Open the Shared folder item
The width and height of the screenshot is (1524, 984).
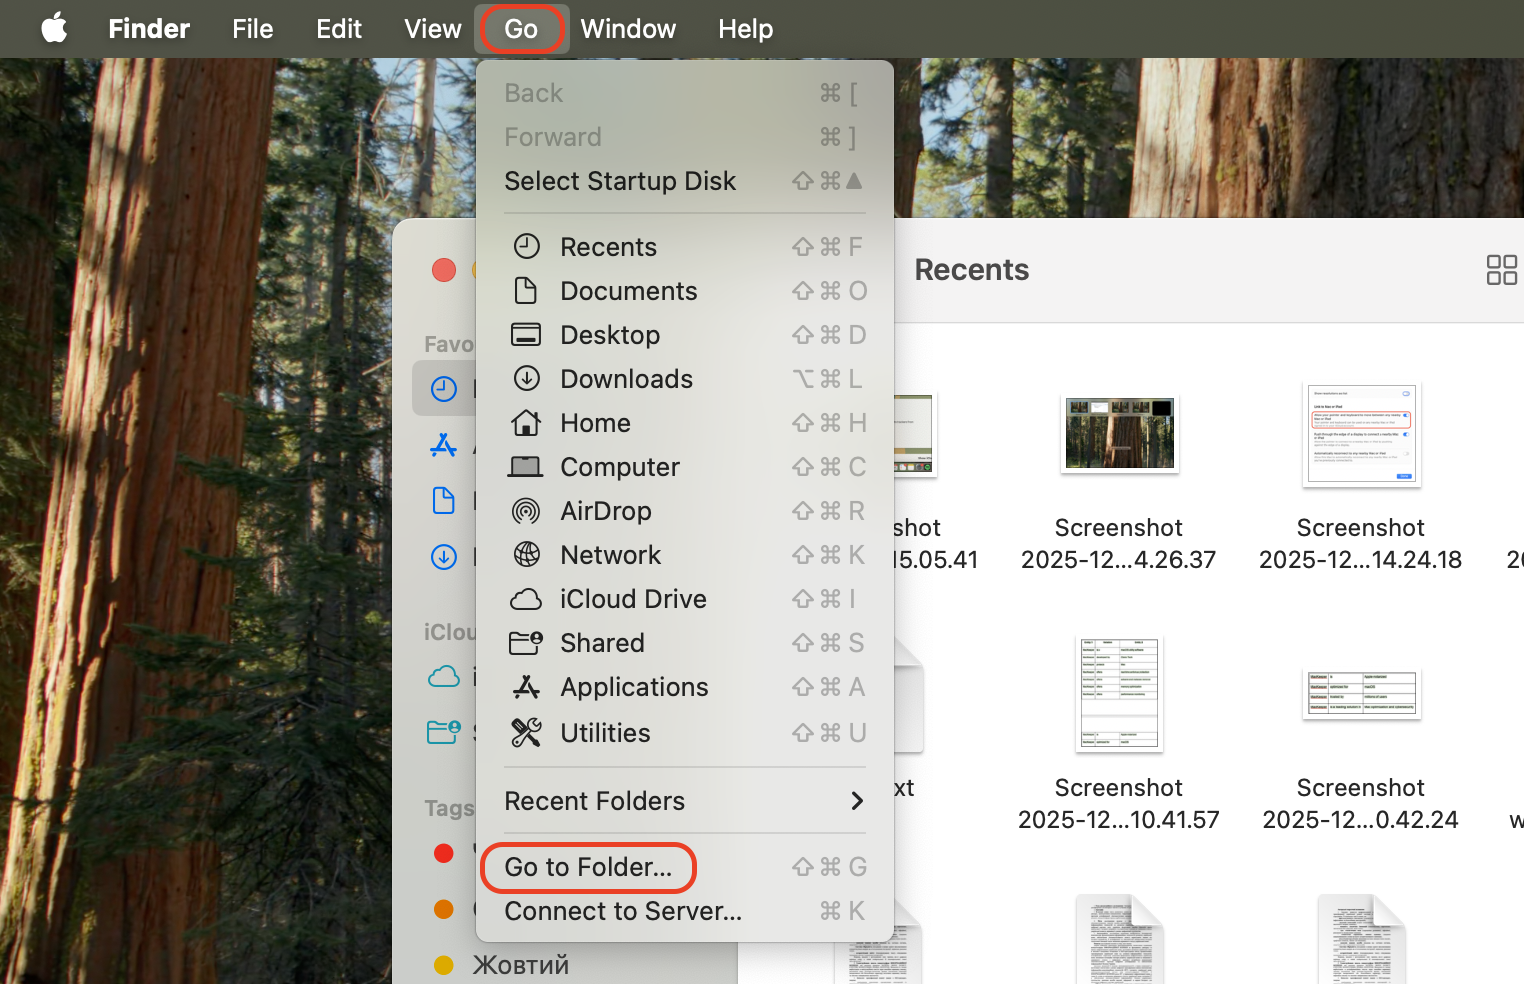click(603, 642)
